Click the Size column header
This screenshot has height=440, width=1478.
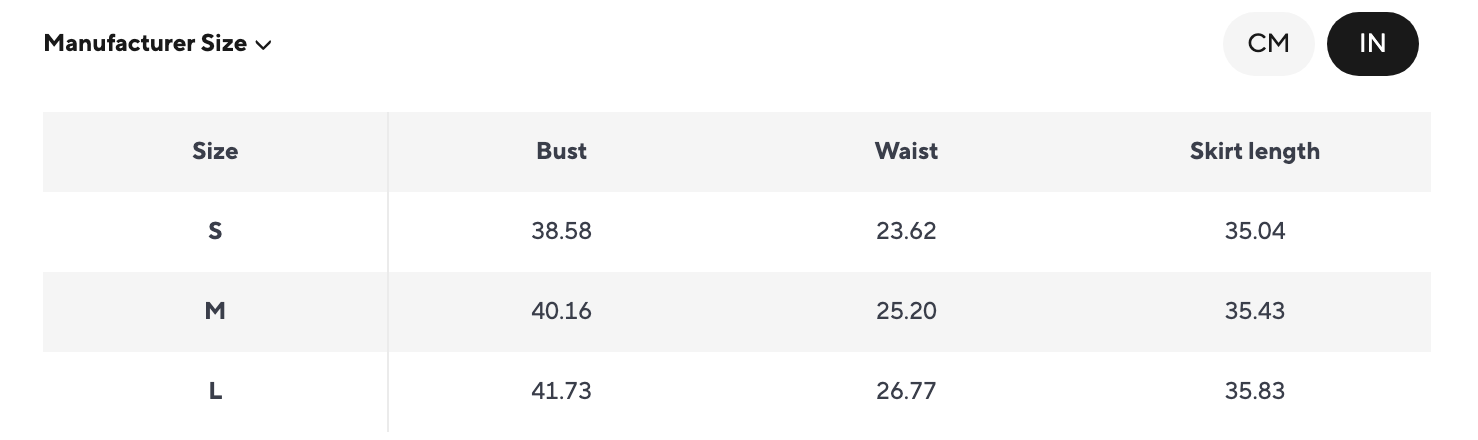pos(215,151)
